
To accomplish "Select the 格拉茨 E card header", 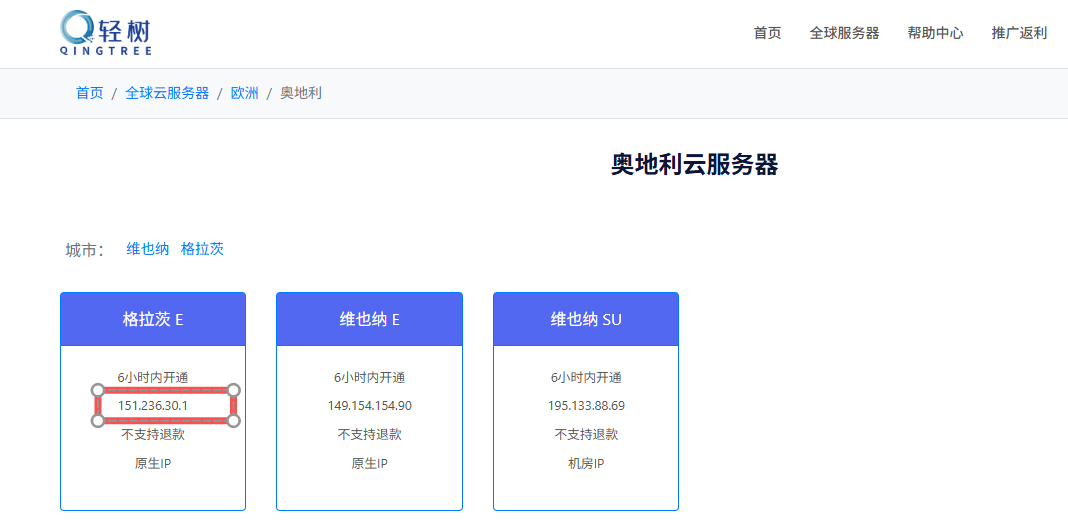I will point(153,319).
